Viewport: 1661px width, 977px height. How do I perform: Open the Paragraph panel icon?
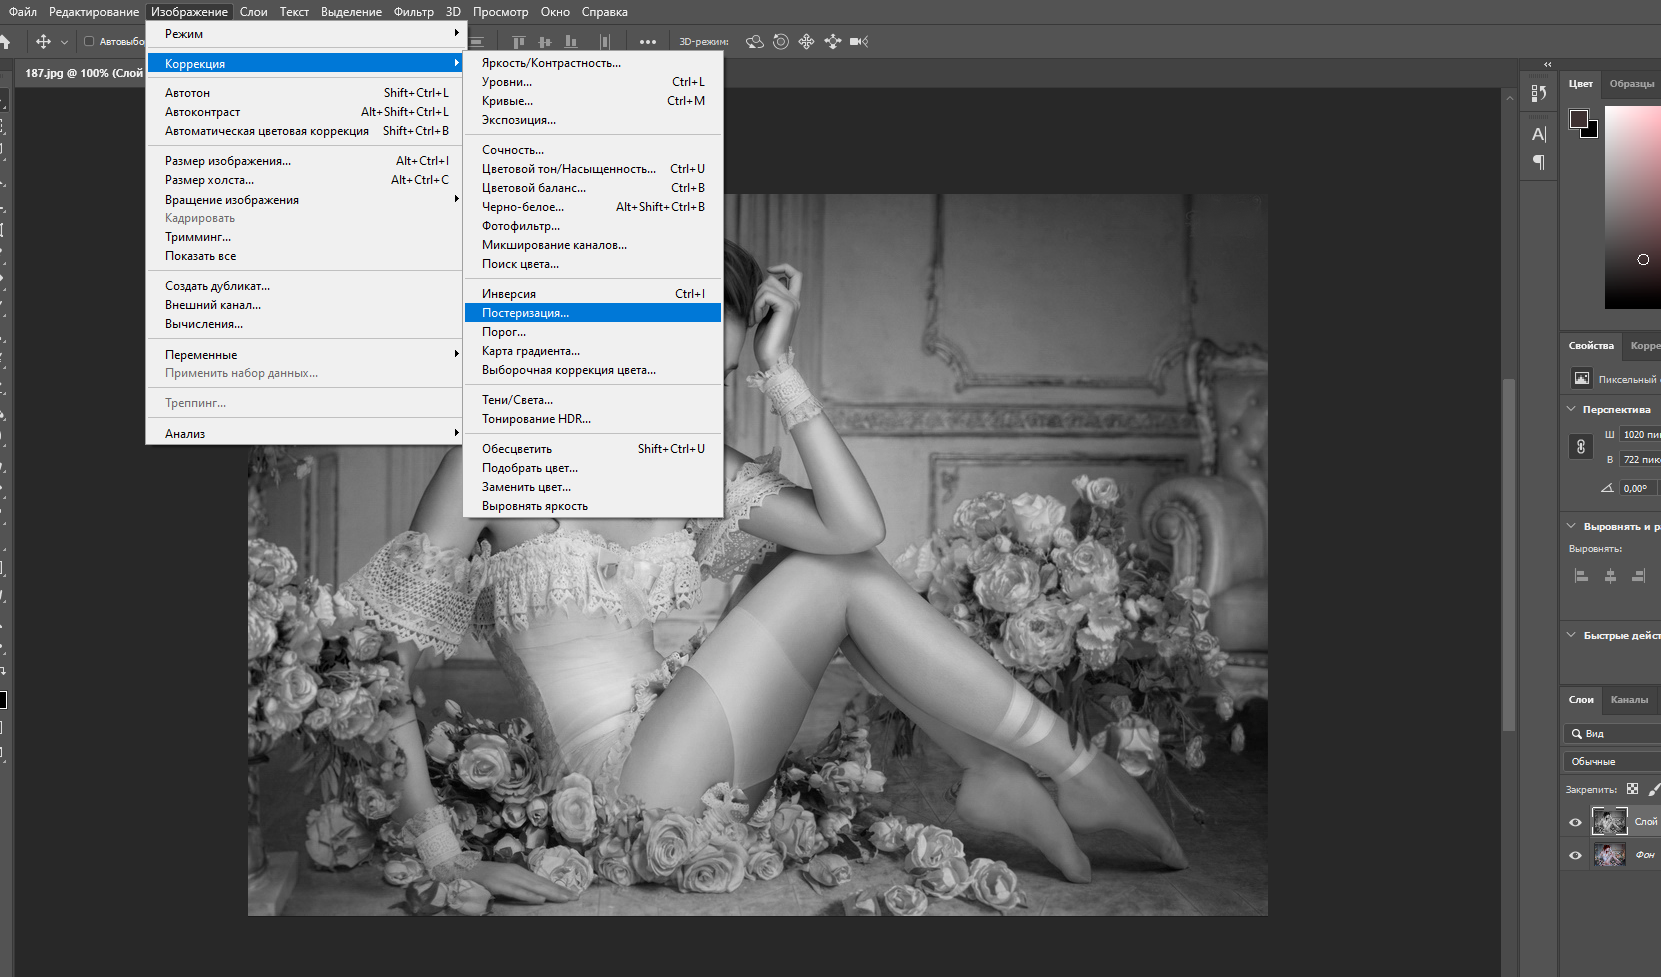[1538, 162]
